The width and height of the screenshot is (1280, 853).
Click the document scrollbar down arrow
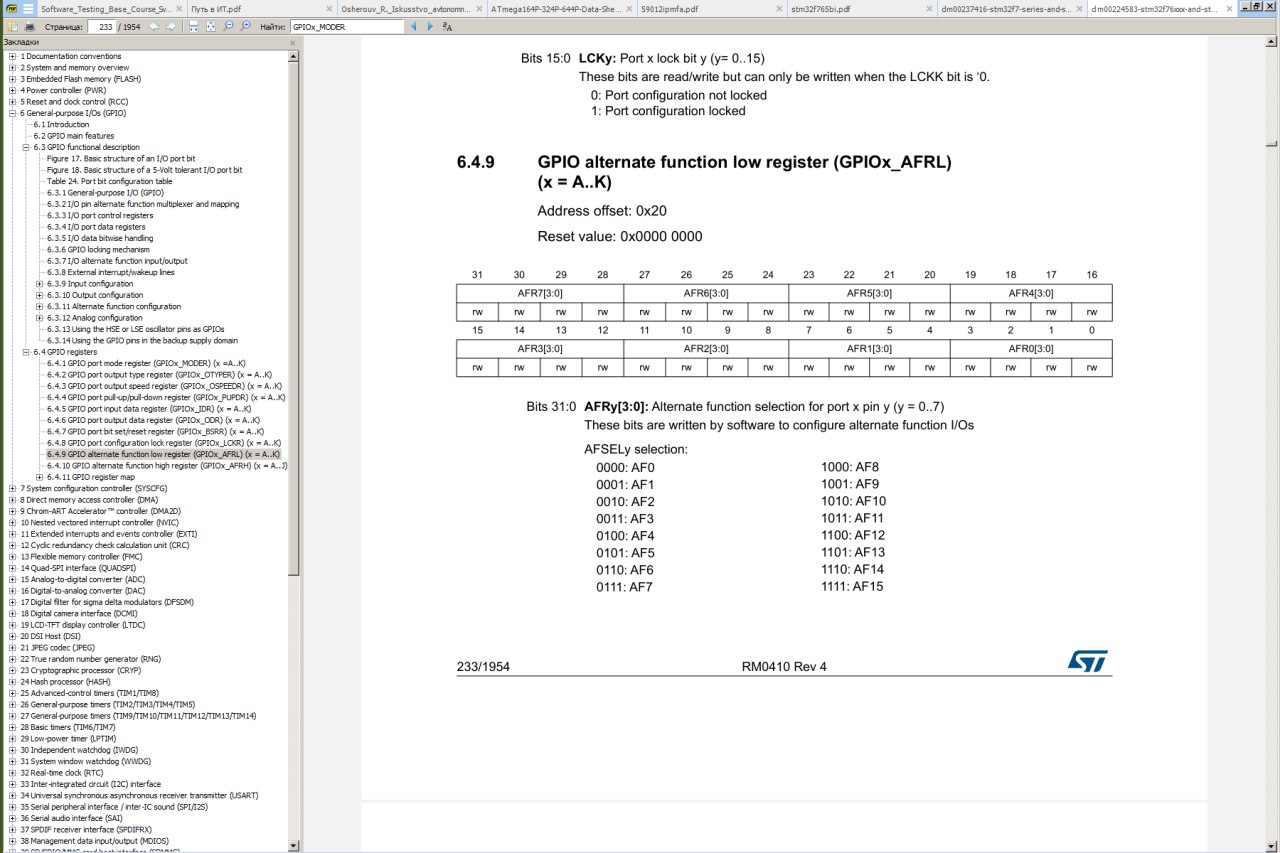(1271, 846)
